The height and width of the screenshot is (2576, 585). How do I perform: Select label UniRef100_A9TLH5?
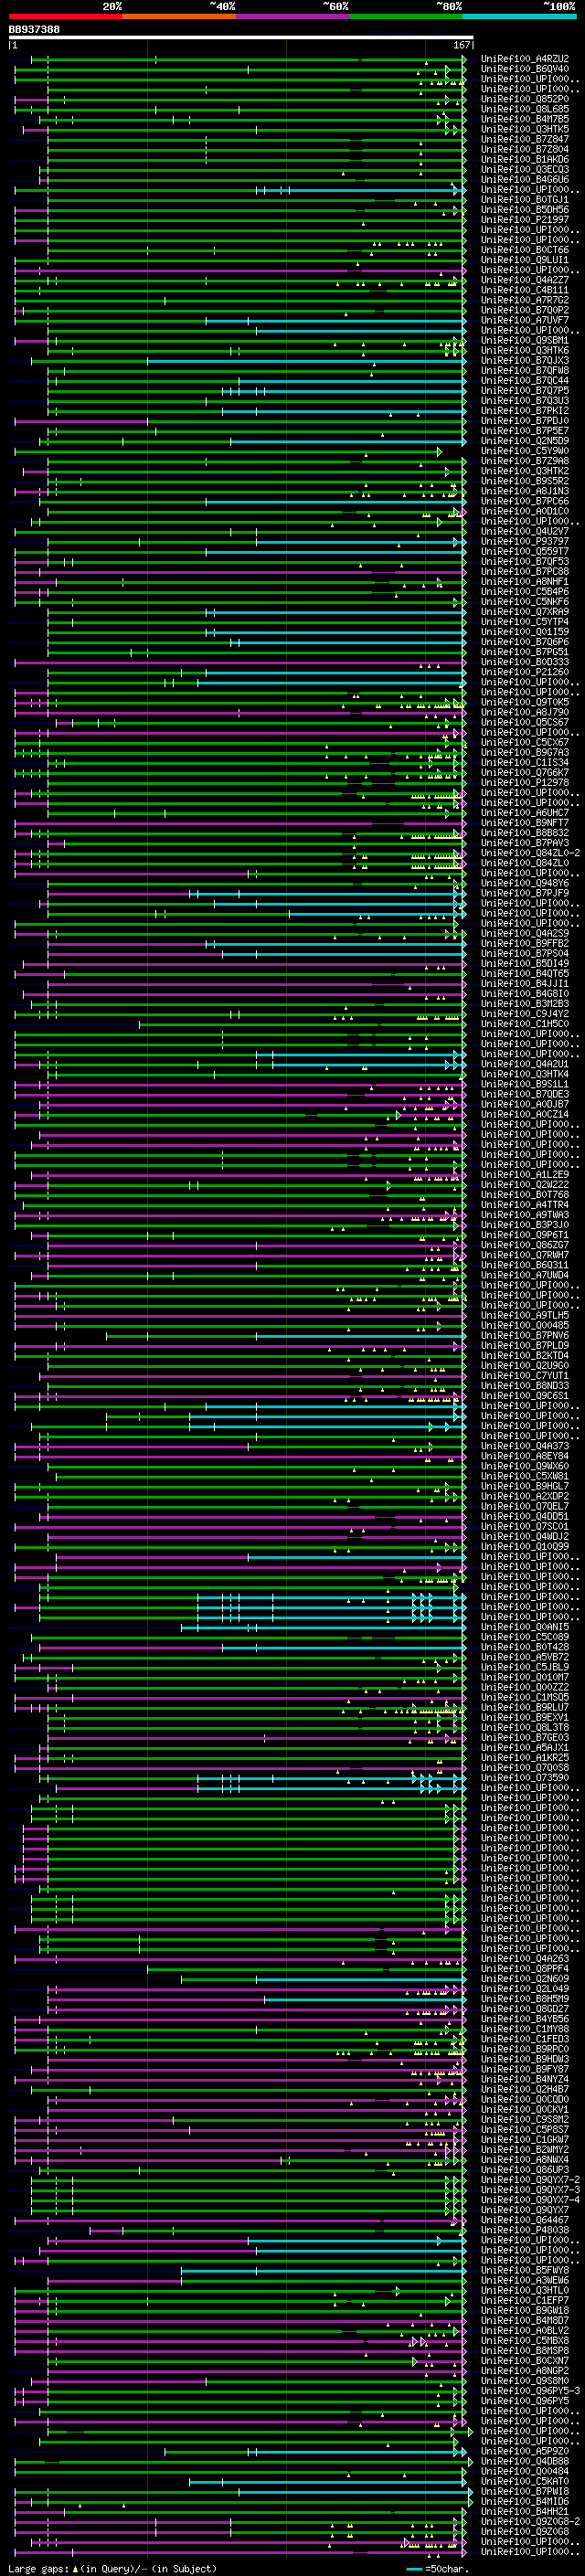(525, 1315)
